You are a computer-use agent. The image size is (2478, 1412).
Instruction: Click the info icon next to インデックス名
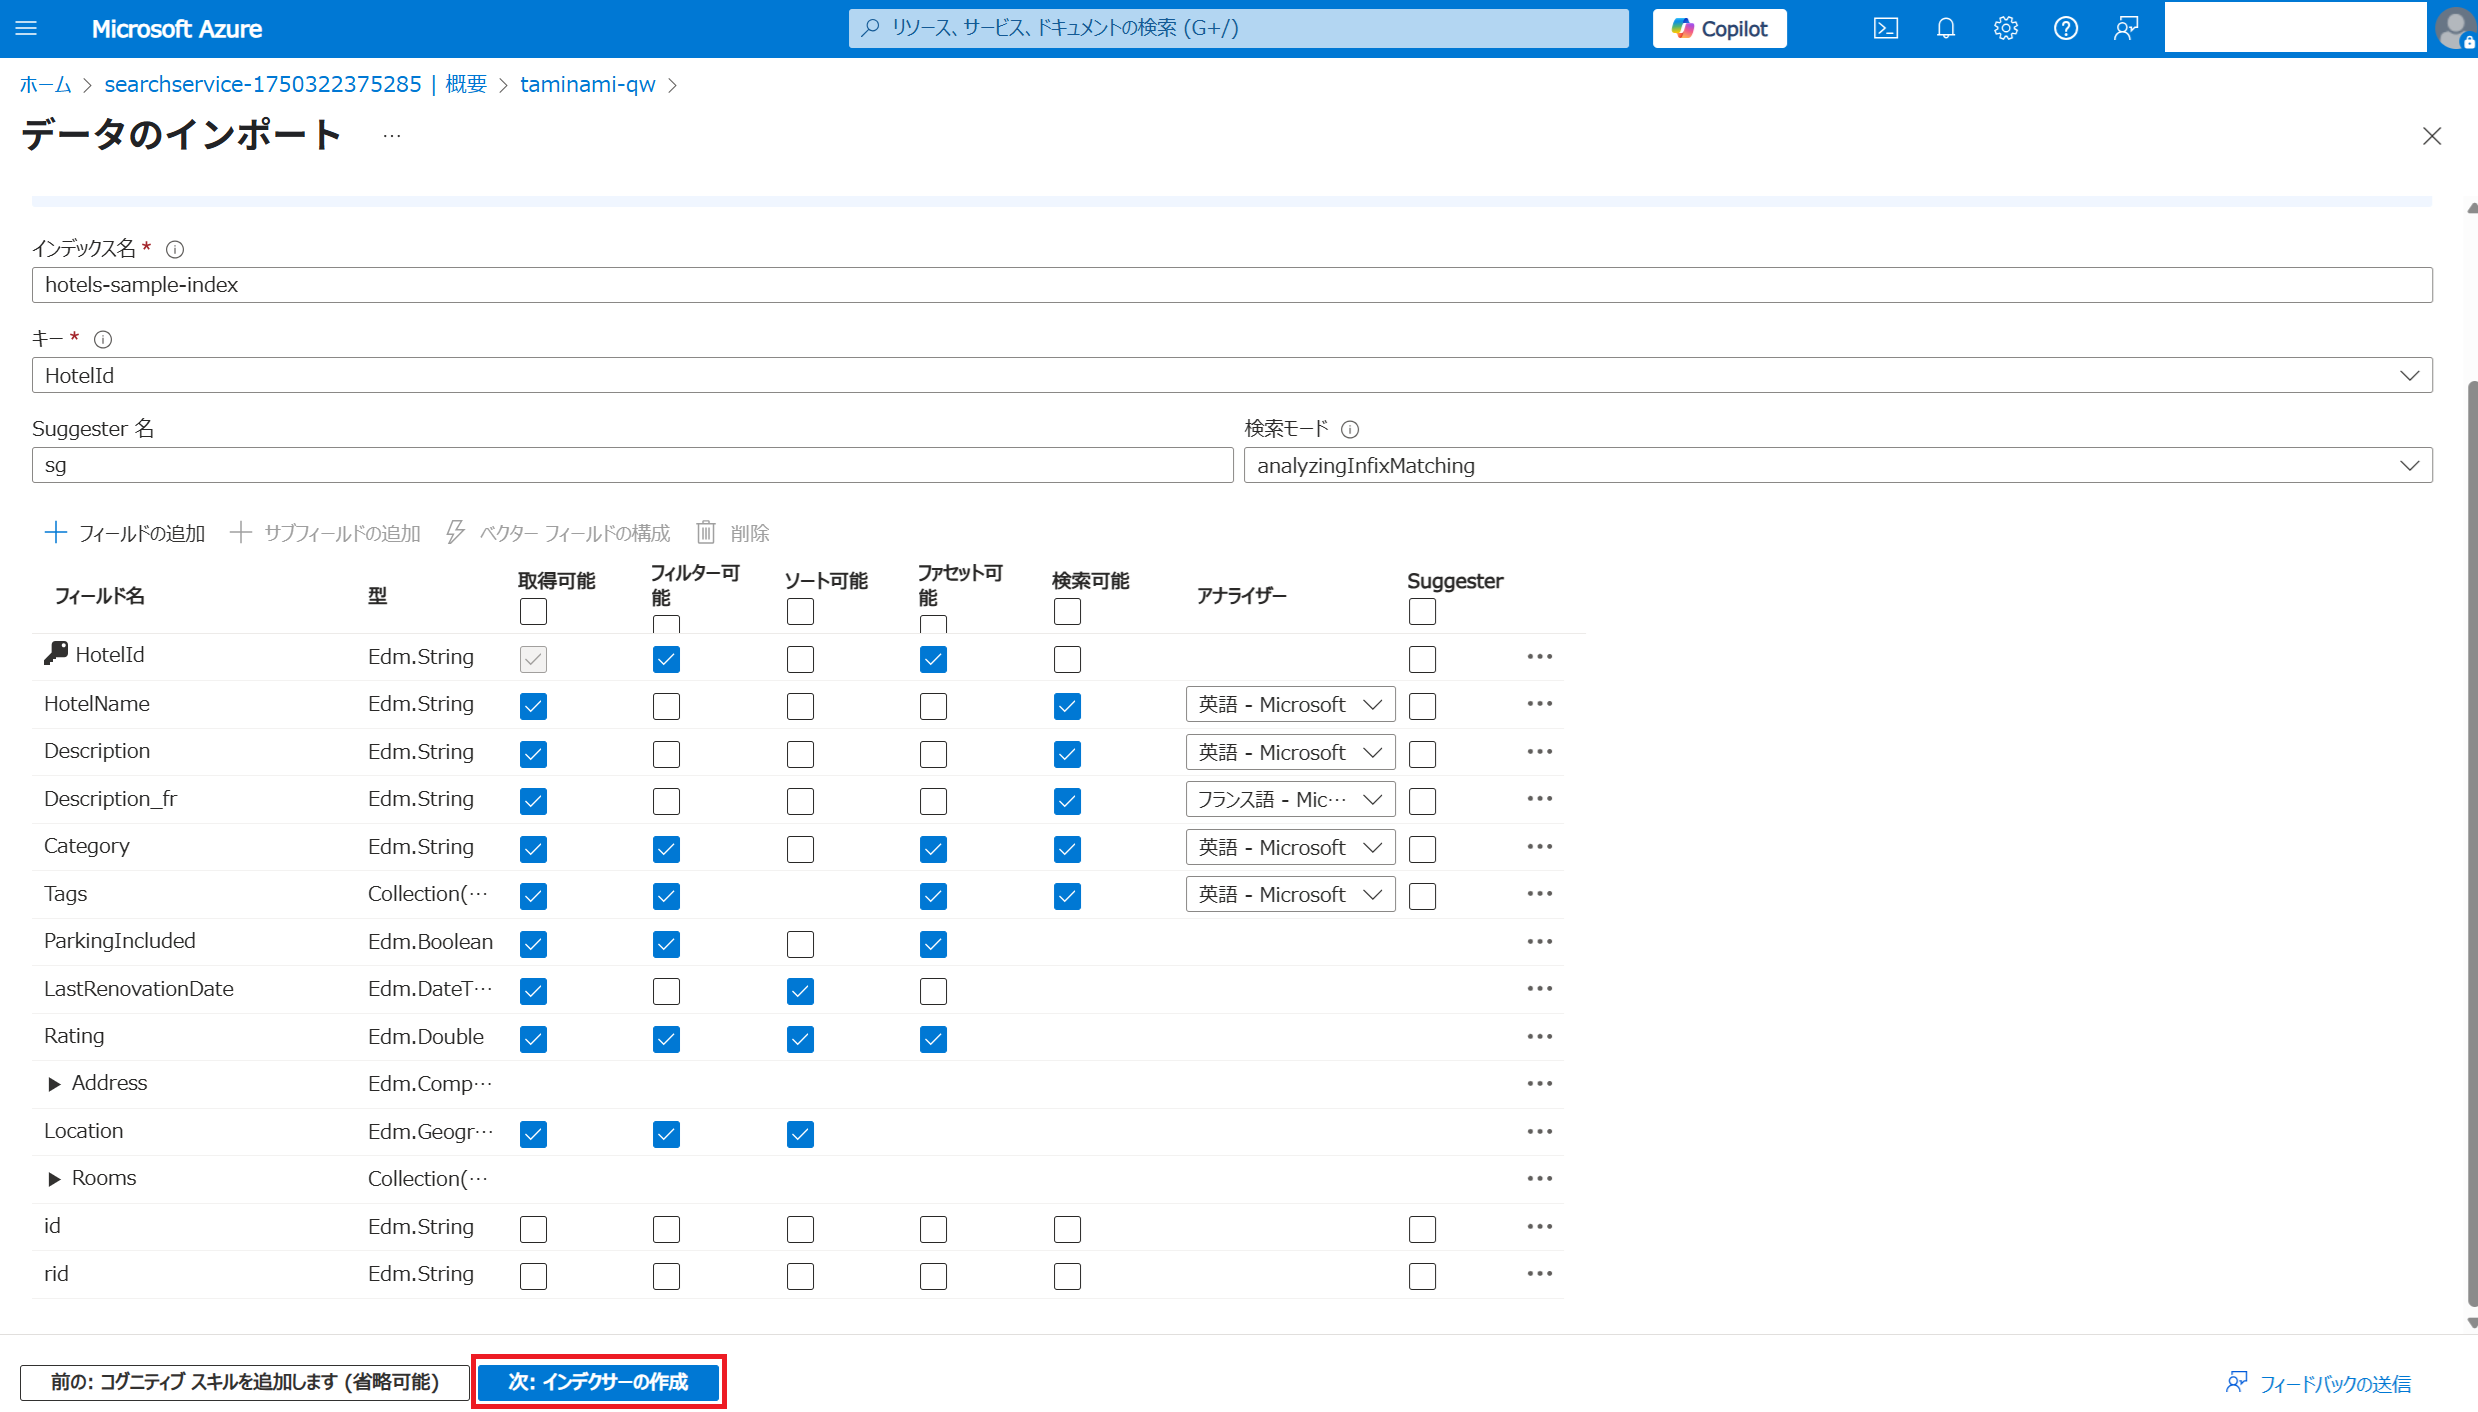pos(175,249)
